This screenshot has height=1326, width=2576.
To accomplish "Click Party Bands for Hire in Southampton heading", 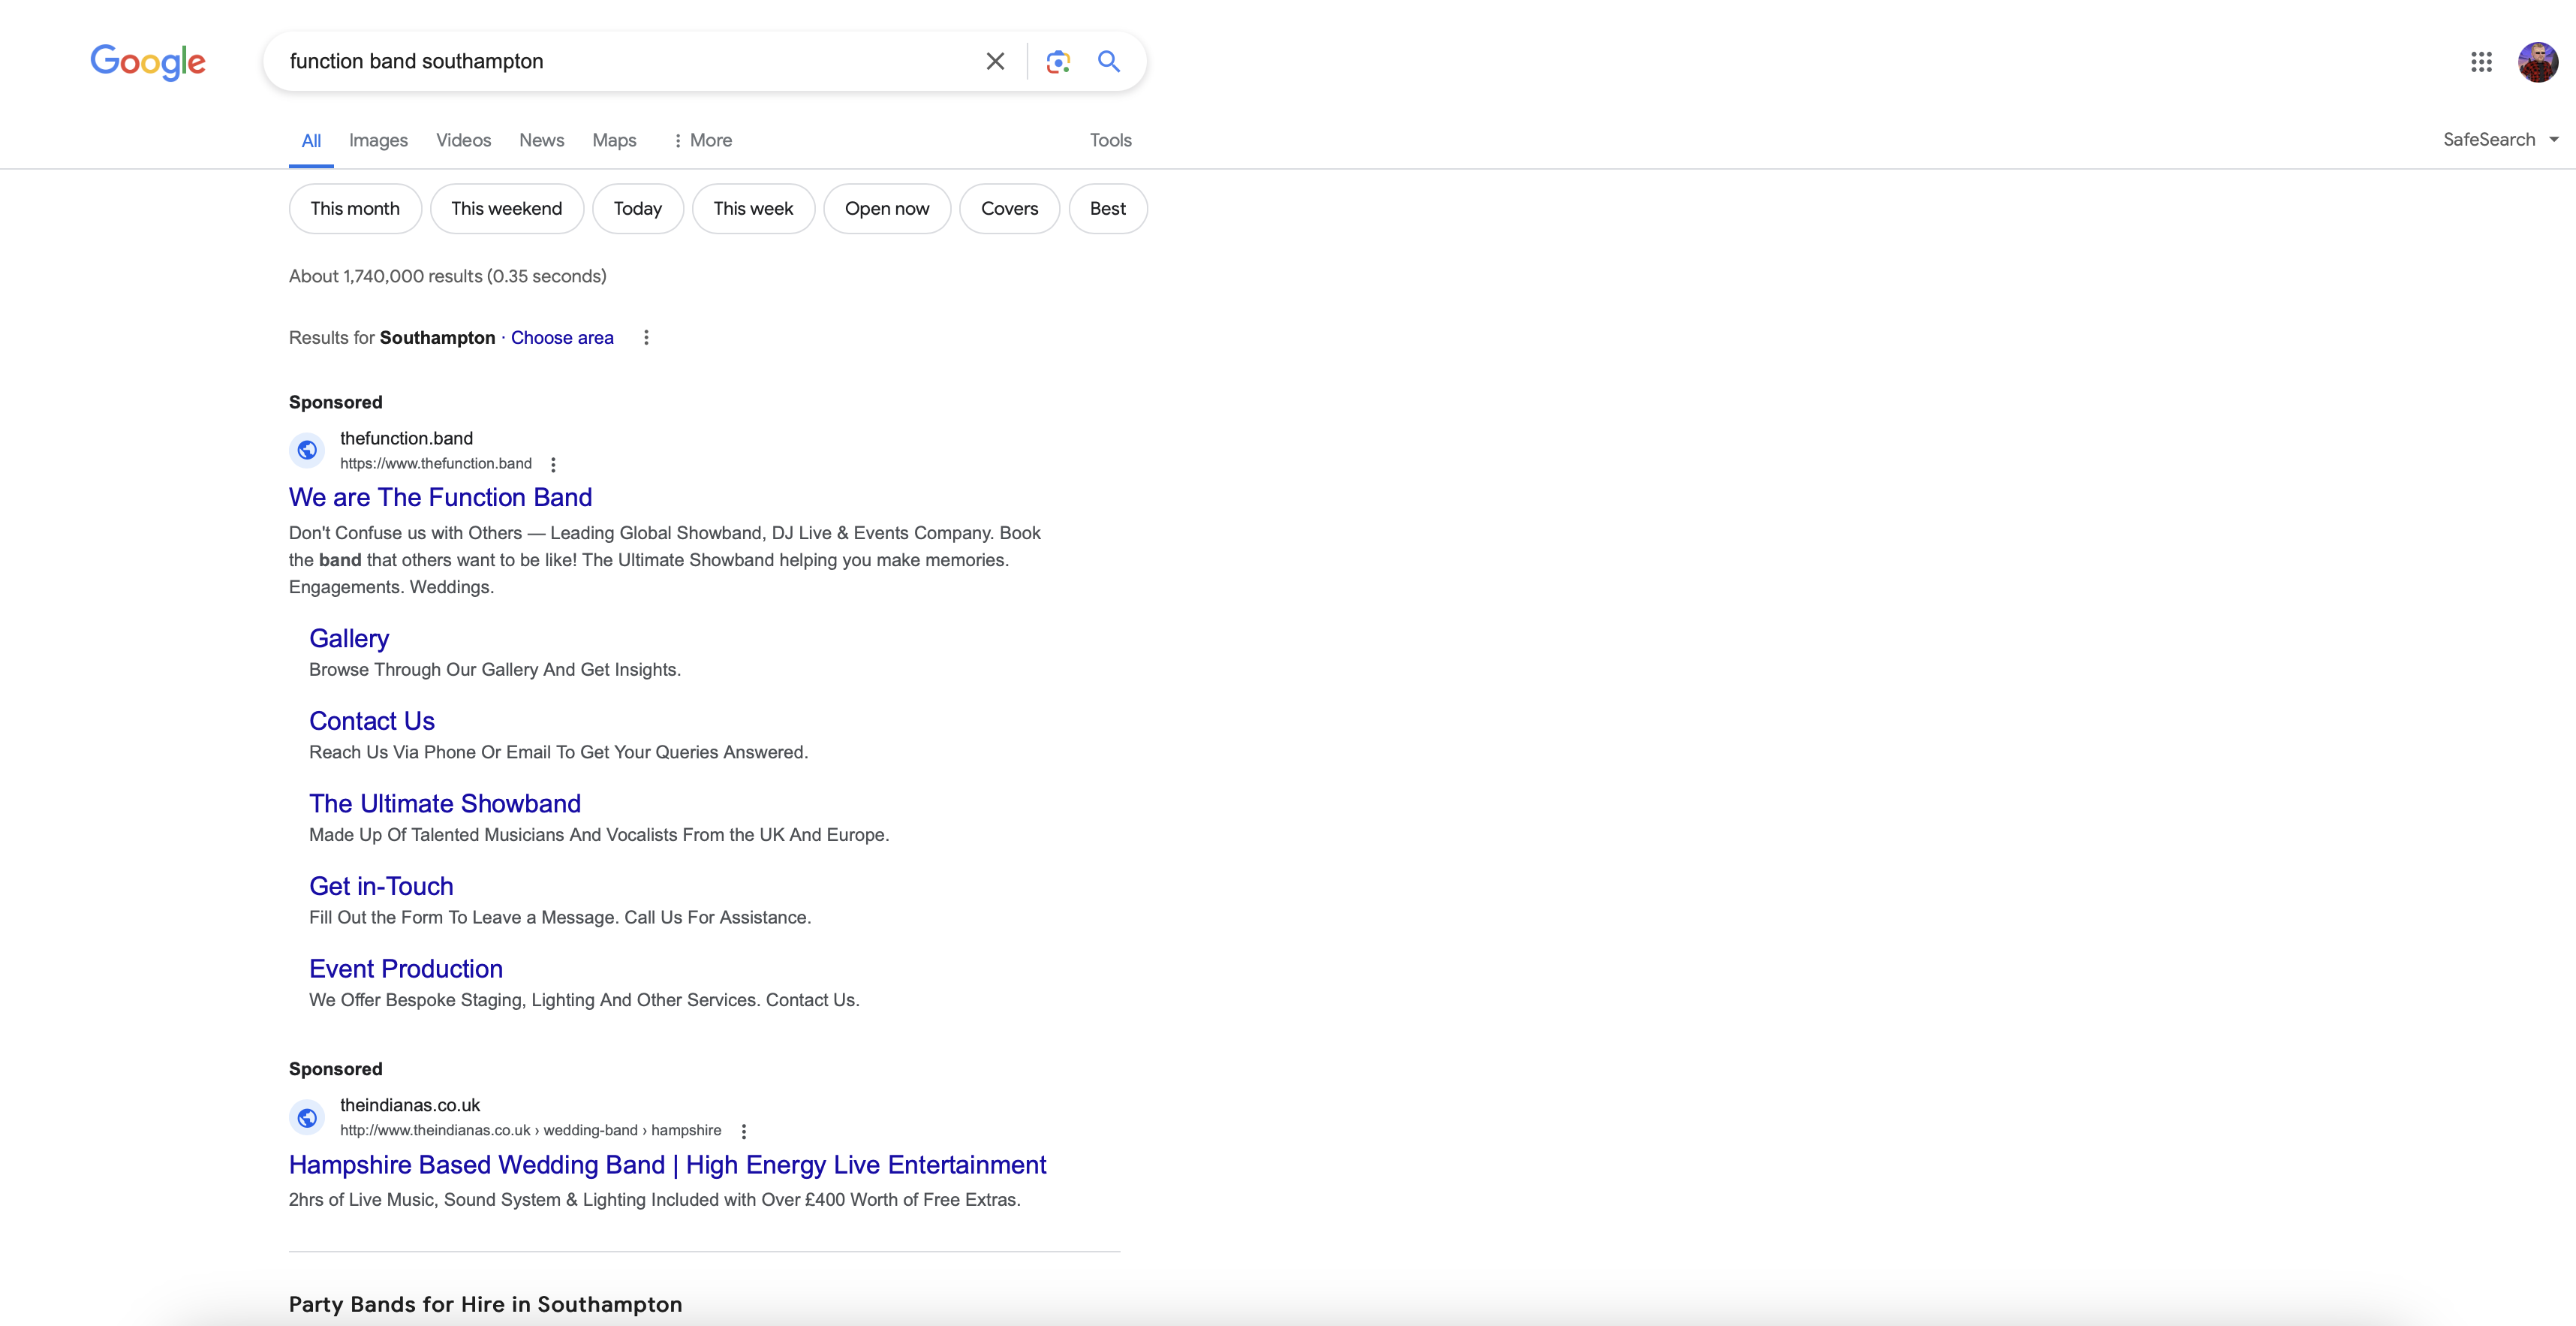I will tap(485, 1304).
